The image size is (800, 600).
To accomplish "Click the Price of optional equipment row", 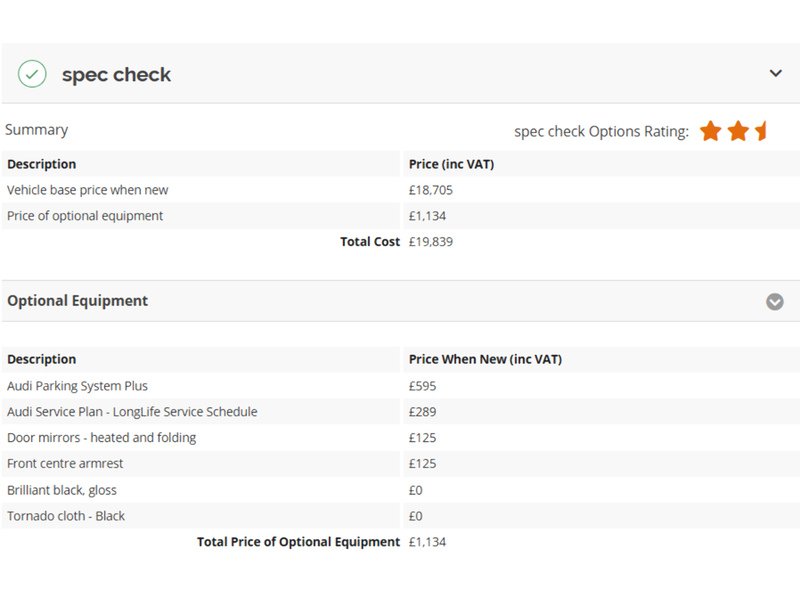I will click(85, 216).
